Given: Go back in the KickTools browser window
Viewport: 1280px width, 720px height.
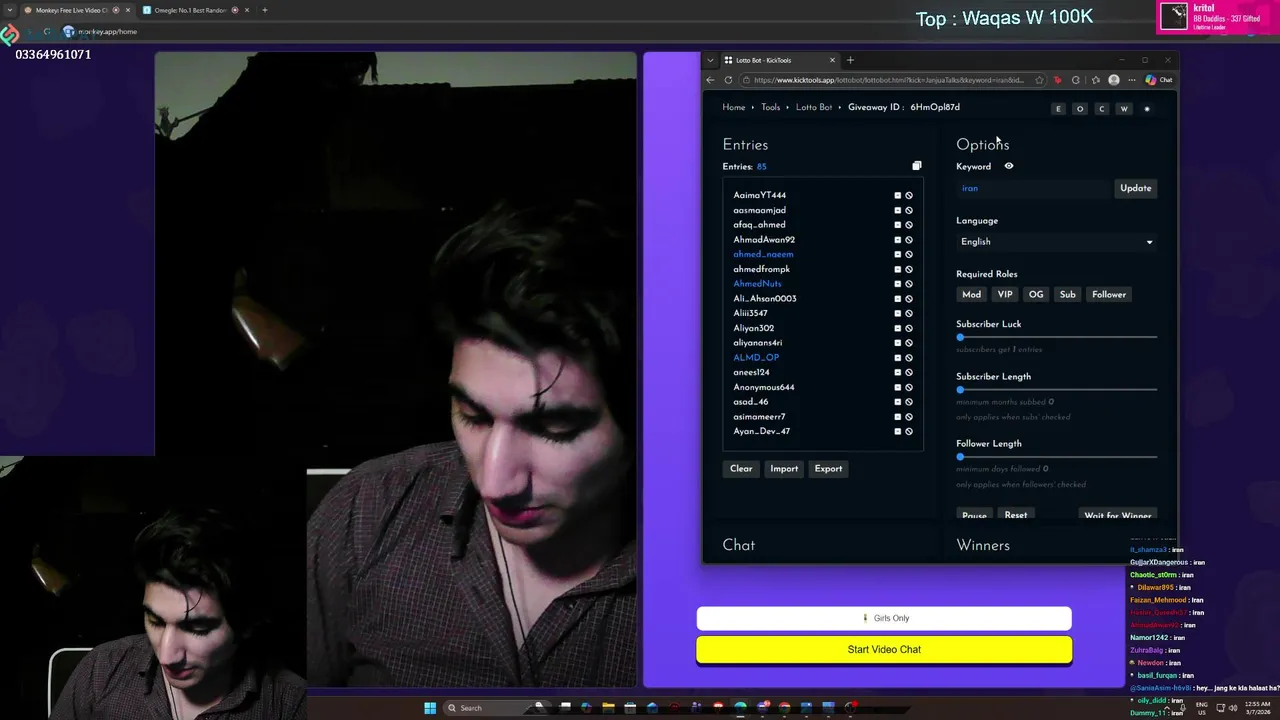Looking at the screenshot, I should (x=711, y=80).
